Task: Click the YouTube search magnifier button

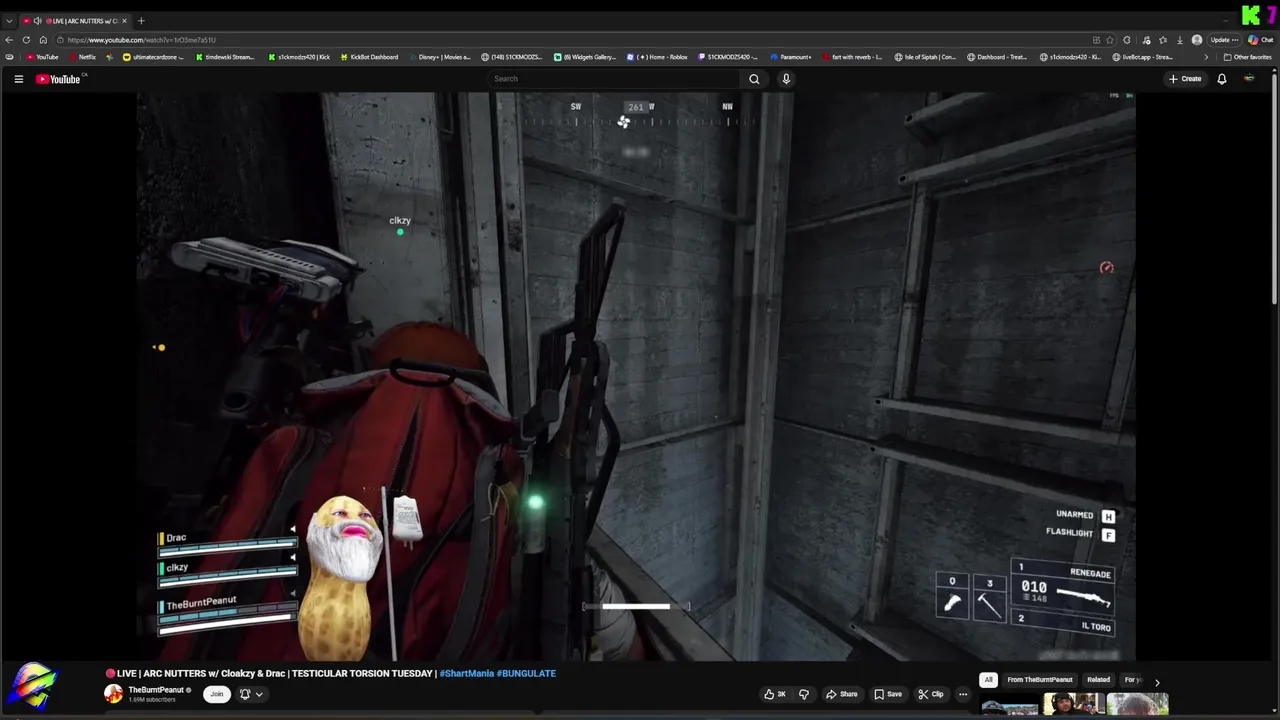Action: 754,79
